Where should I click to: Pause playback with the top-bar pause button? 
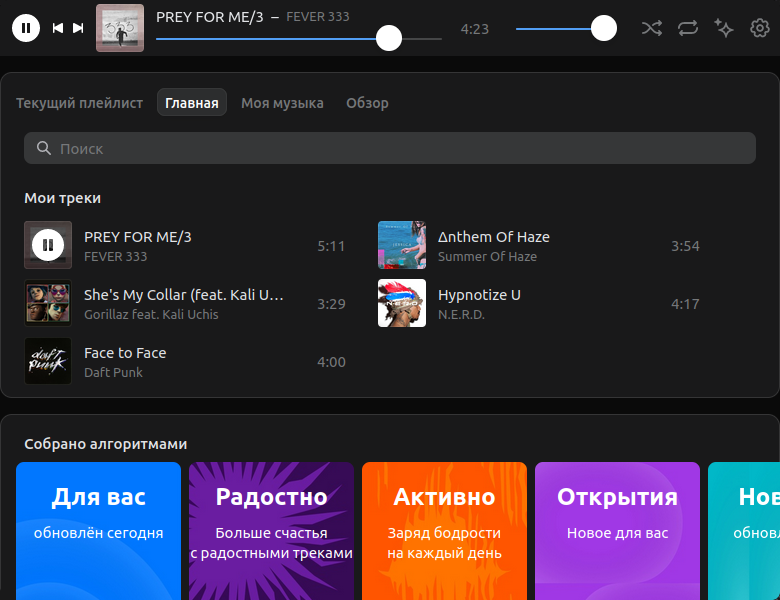pos(26,28)
